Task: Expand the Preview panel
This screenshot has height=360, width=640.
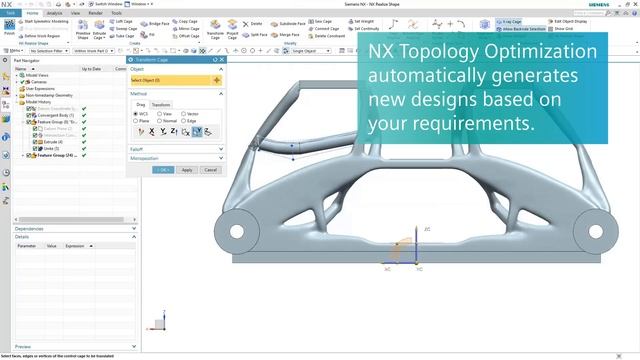Action: [x=134, y=347]
